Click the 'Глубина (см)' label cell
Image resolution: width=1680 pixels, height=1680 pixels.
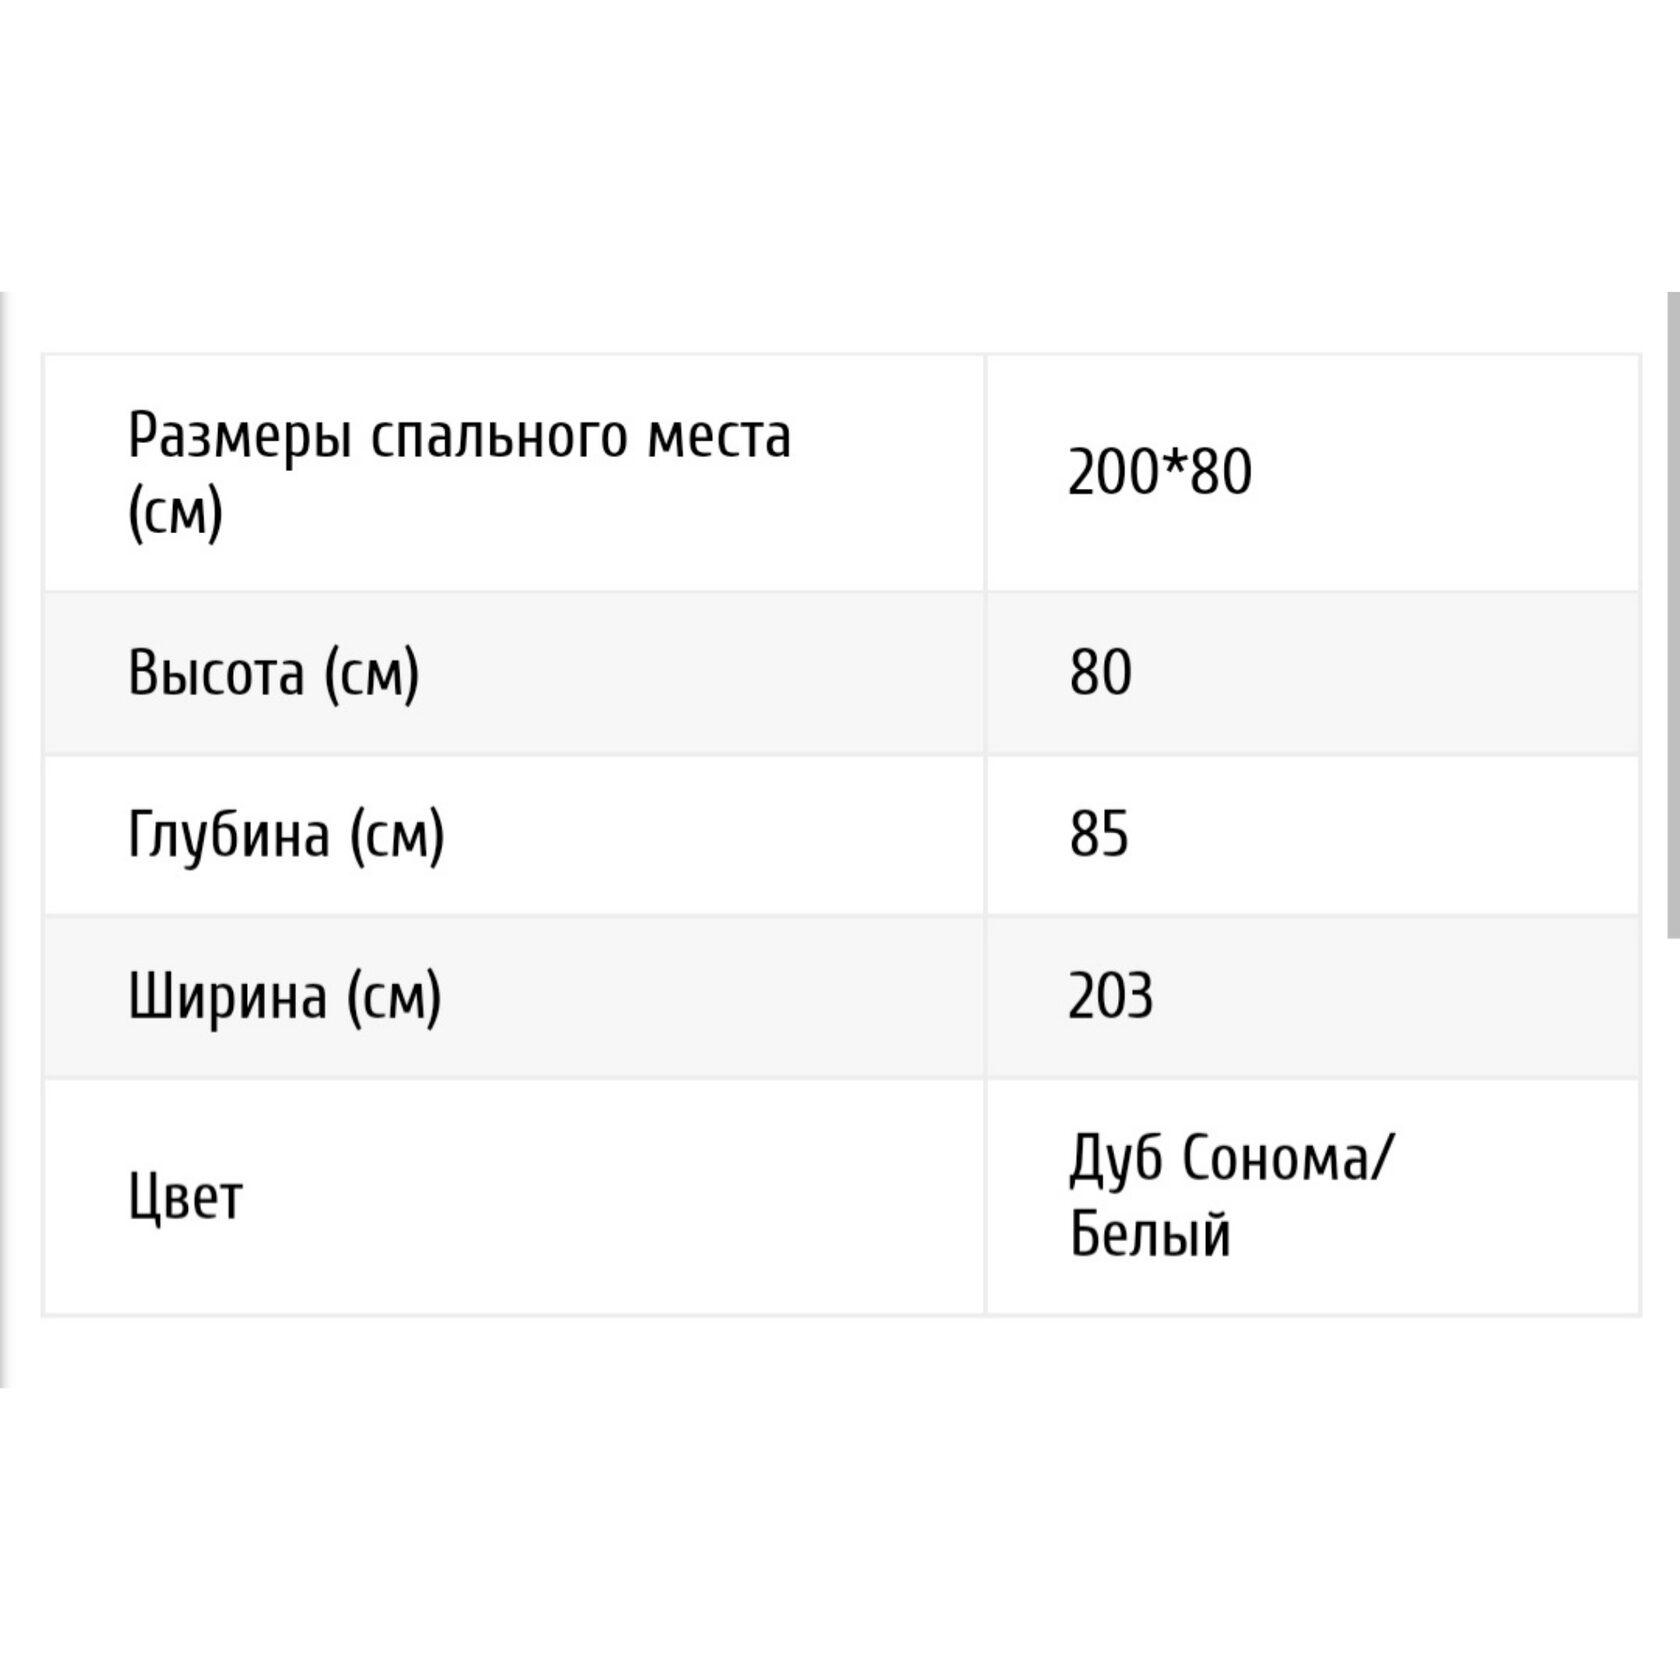click(286, 835)
